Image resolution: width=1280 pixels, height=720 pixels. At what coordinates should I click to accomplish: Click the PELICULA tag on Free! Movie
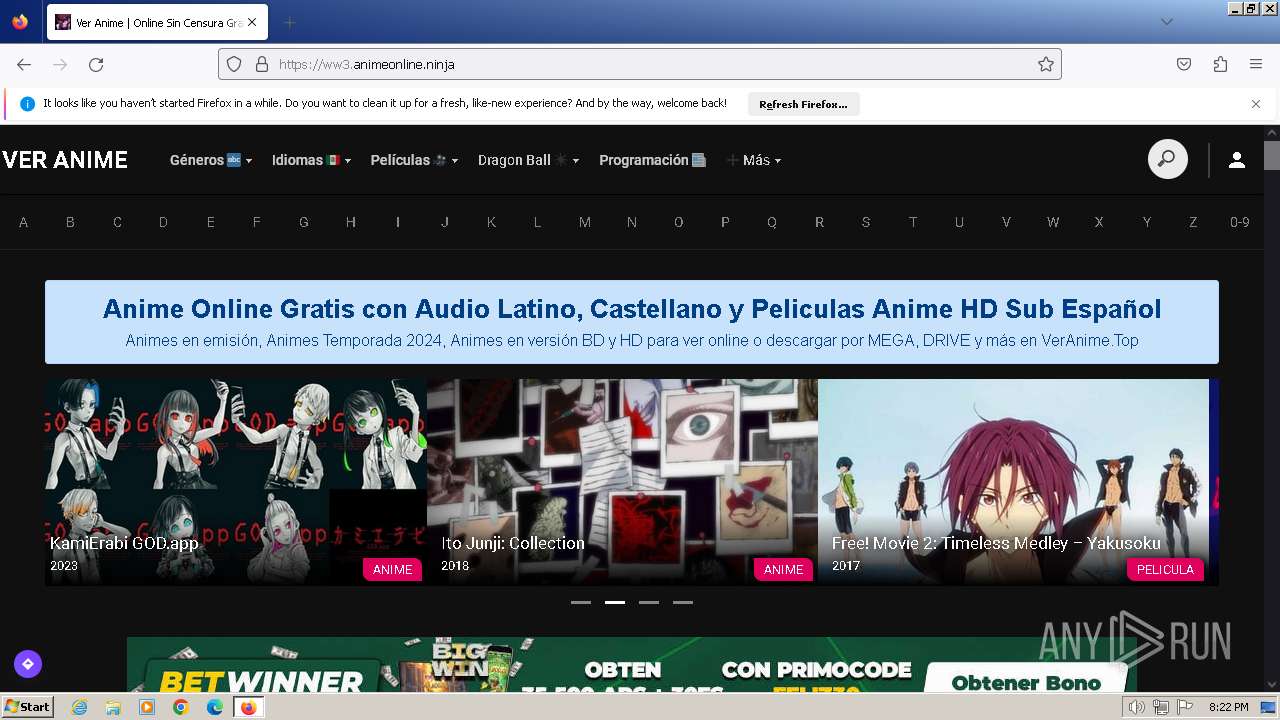point(1165,569)
